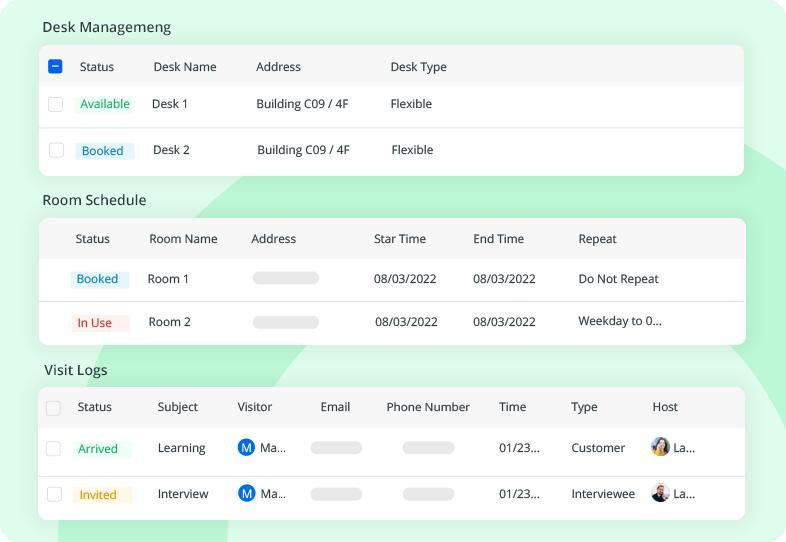Image resolution: width=786 pixels, height=542 pixels.
Task: Click the visitor "M" avatar in the Learning row
Action: 246,448
